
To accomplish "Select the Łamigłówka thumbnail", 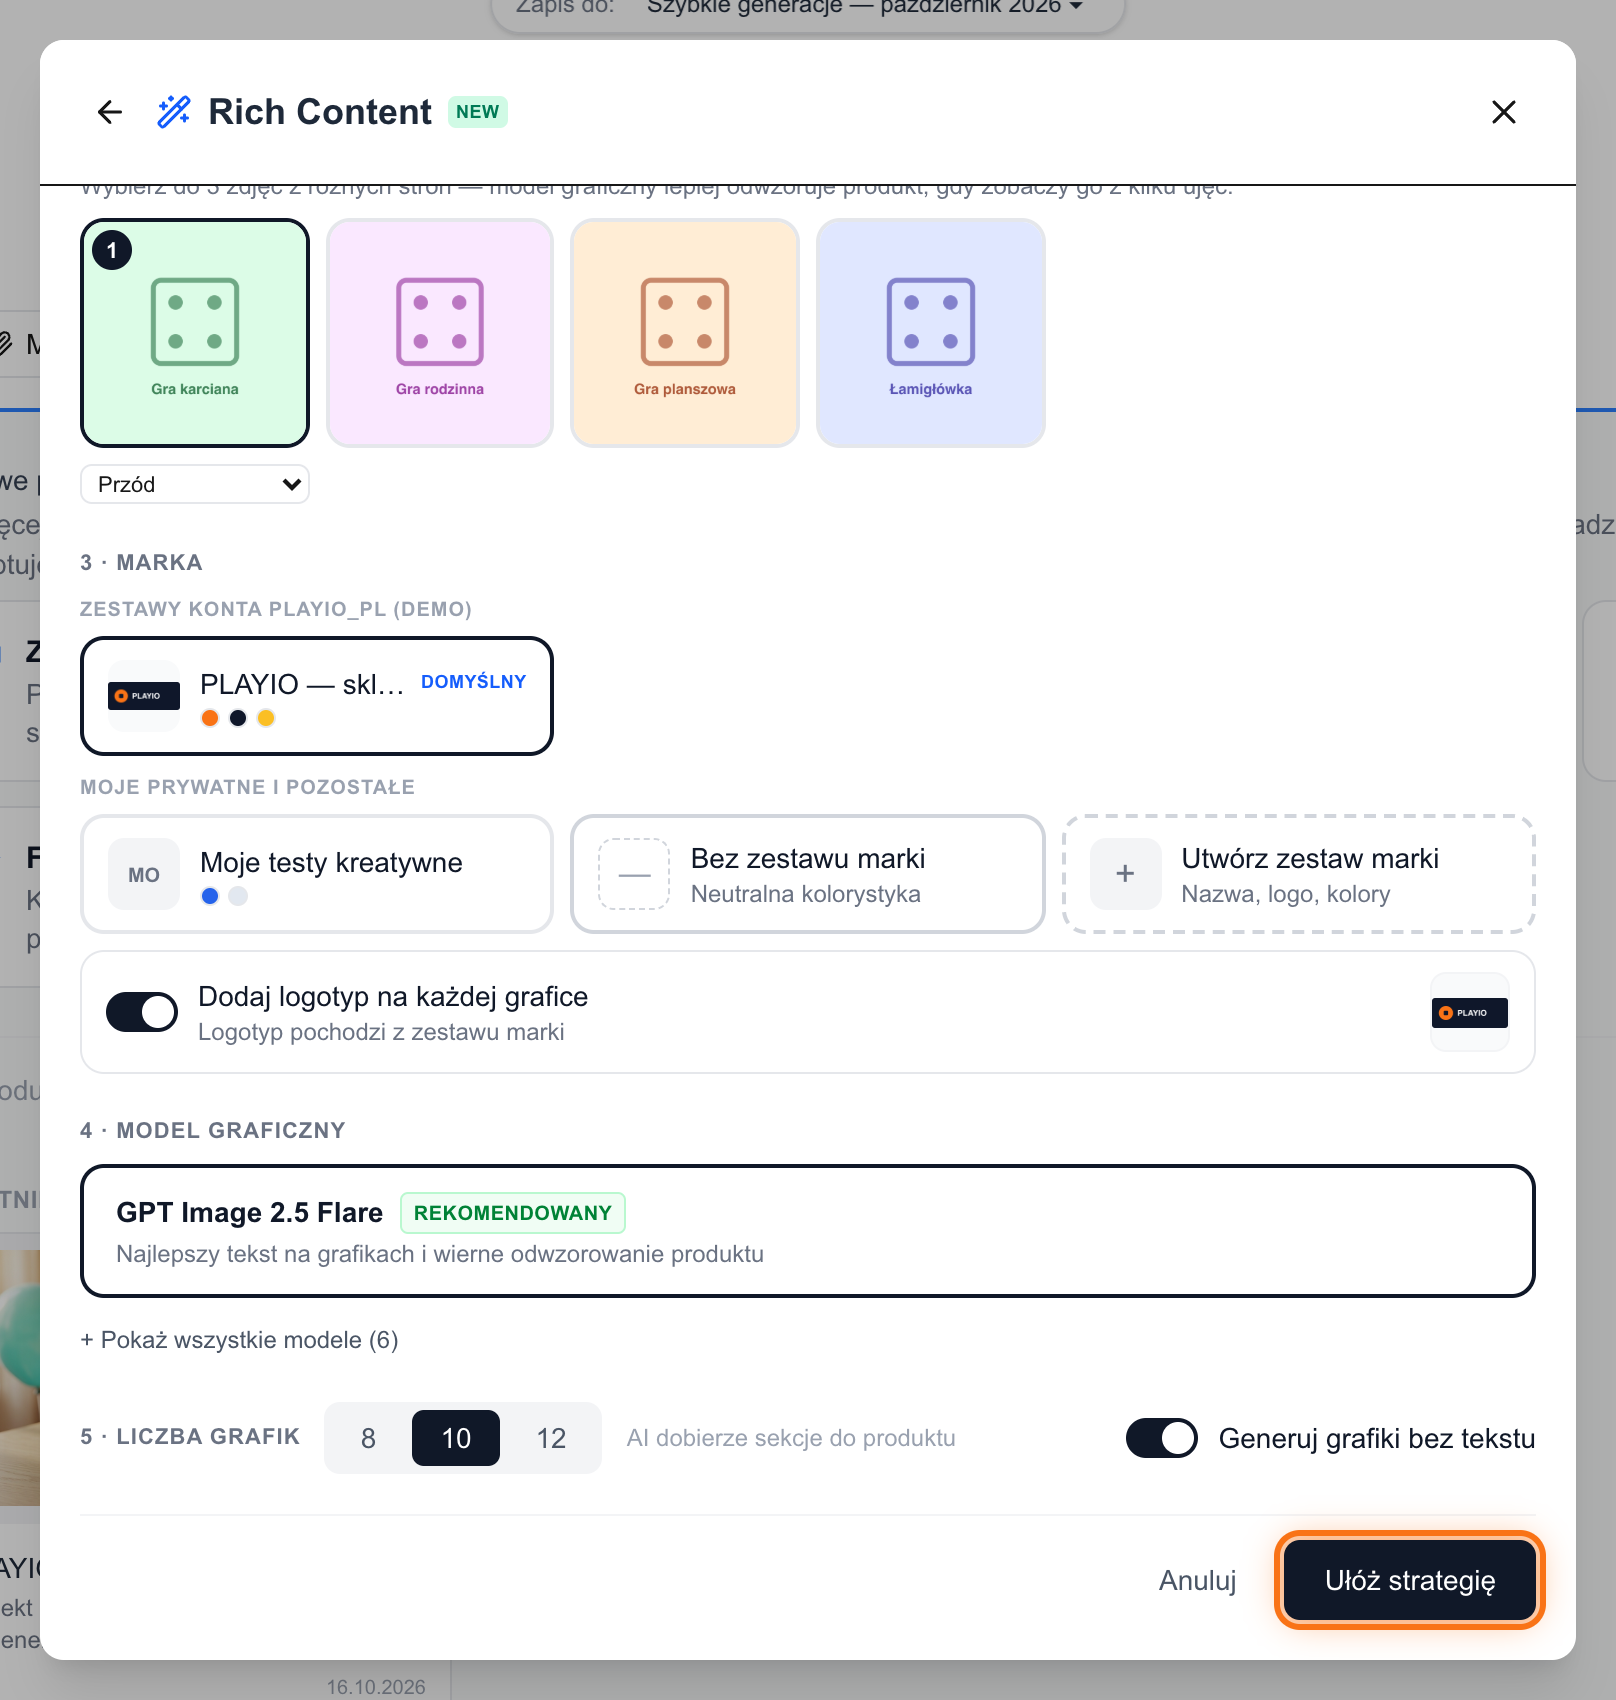I will [931, 333].
